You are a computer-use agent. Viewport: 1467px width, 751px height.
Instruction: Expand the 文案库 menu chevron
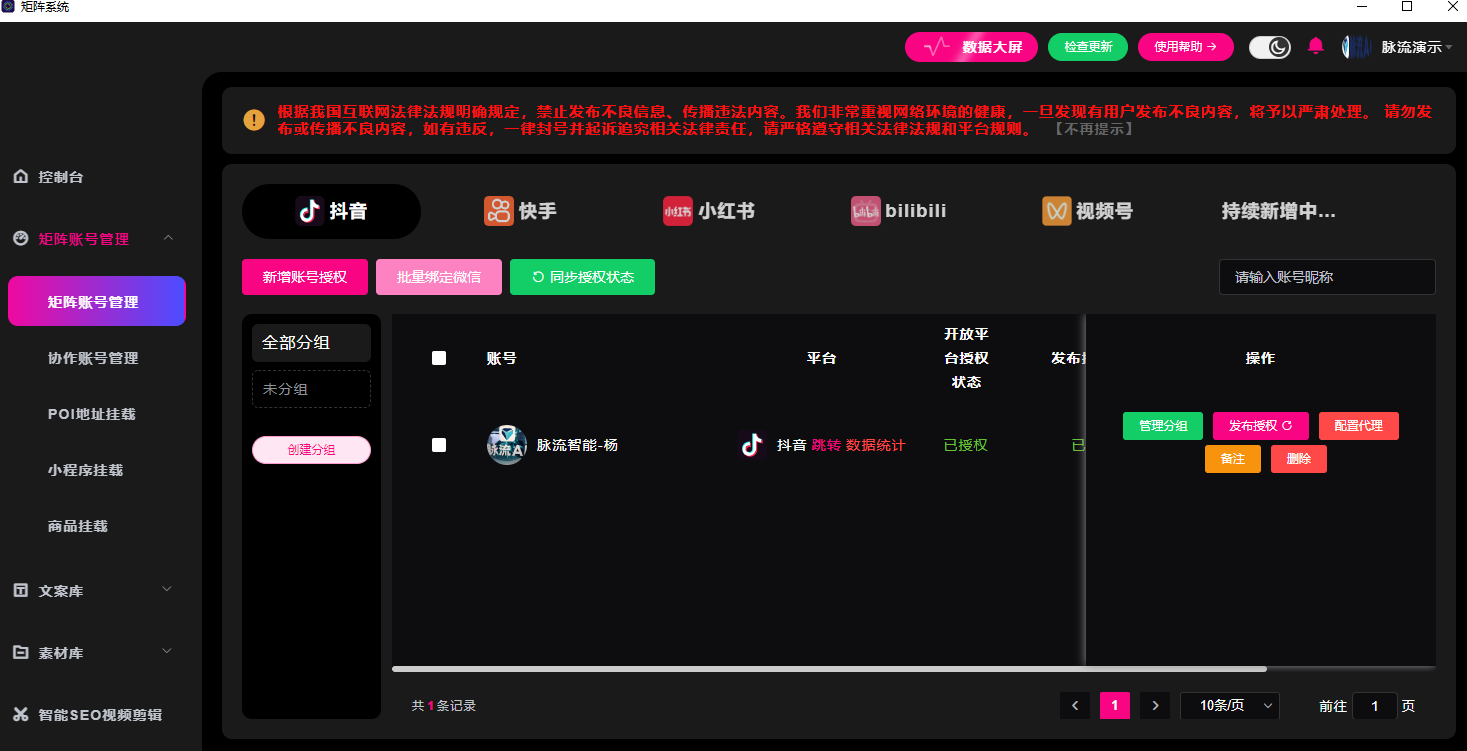168,589
